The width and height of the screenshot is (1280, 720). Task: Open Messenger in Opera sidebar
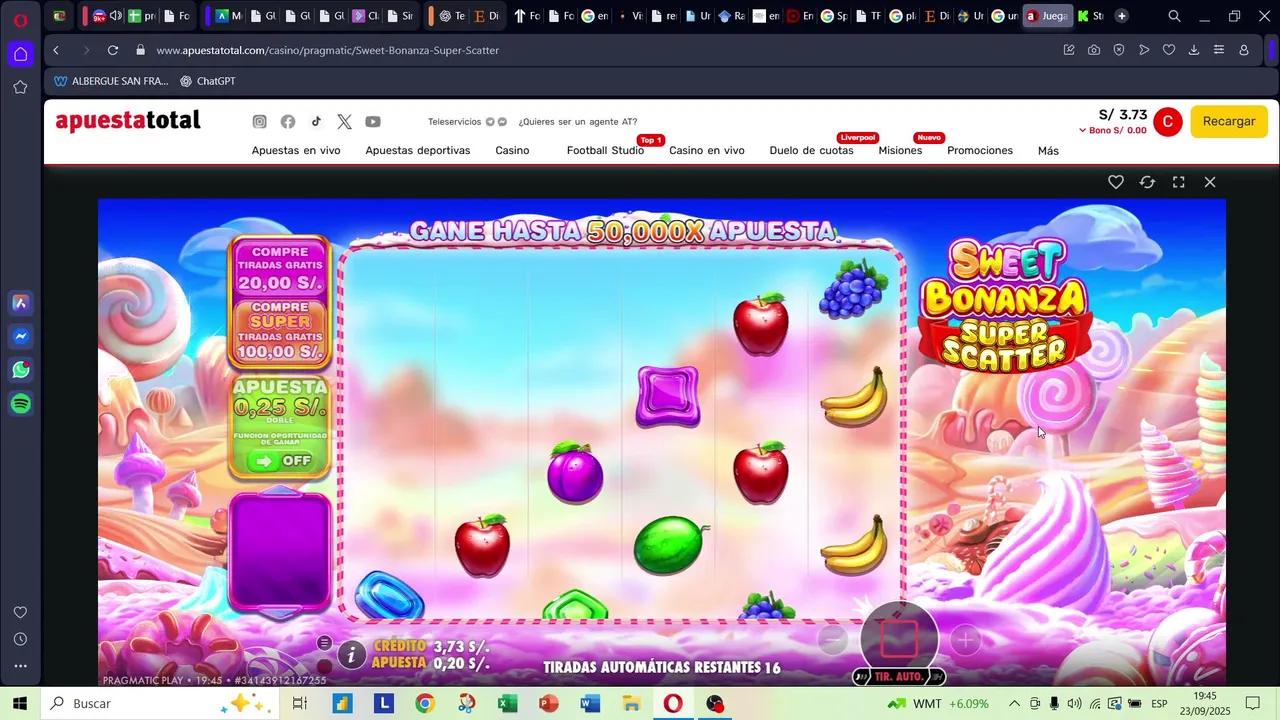coord(20,337)
